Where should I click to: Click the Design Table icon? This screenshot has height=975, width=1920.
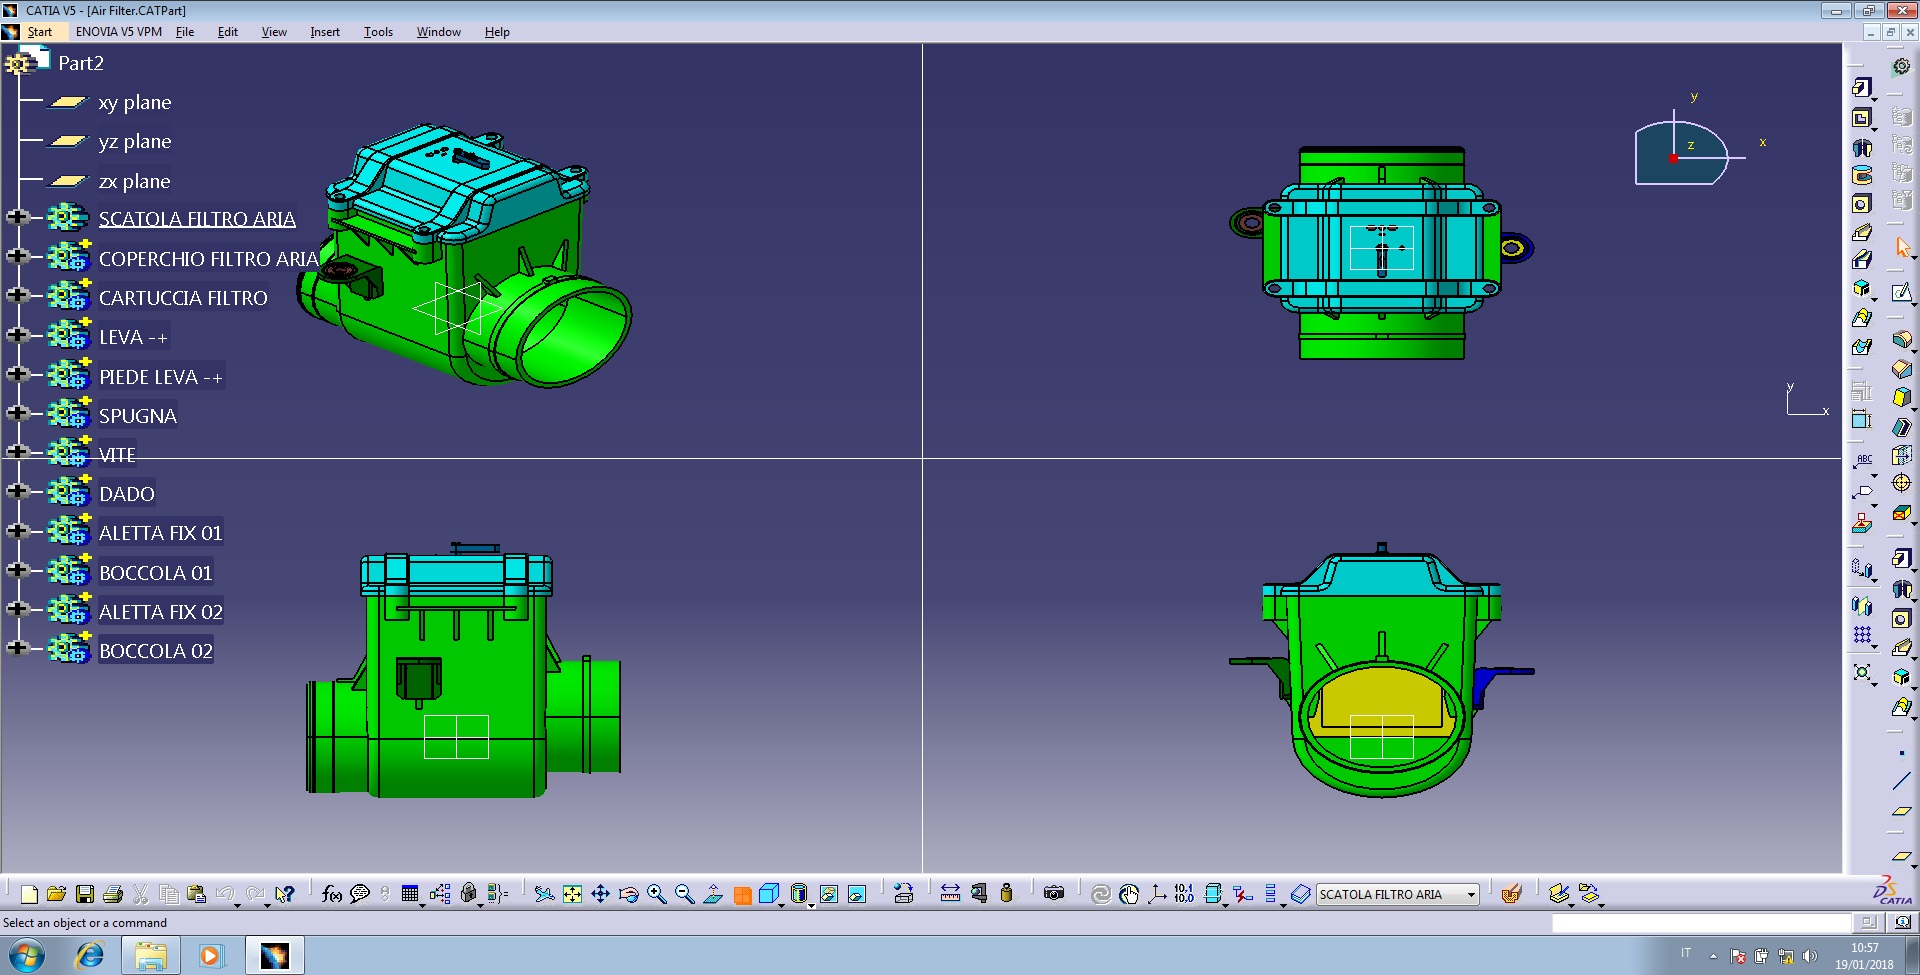point(410,894)
